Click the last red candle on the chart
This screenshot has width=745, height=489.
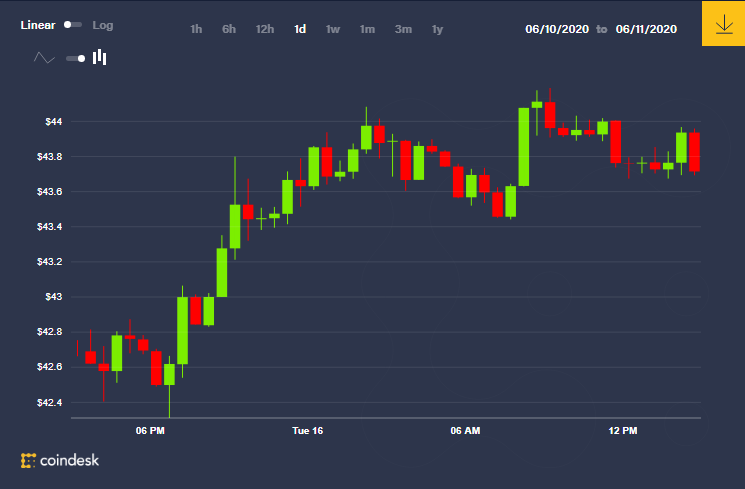694,152
